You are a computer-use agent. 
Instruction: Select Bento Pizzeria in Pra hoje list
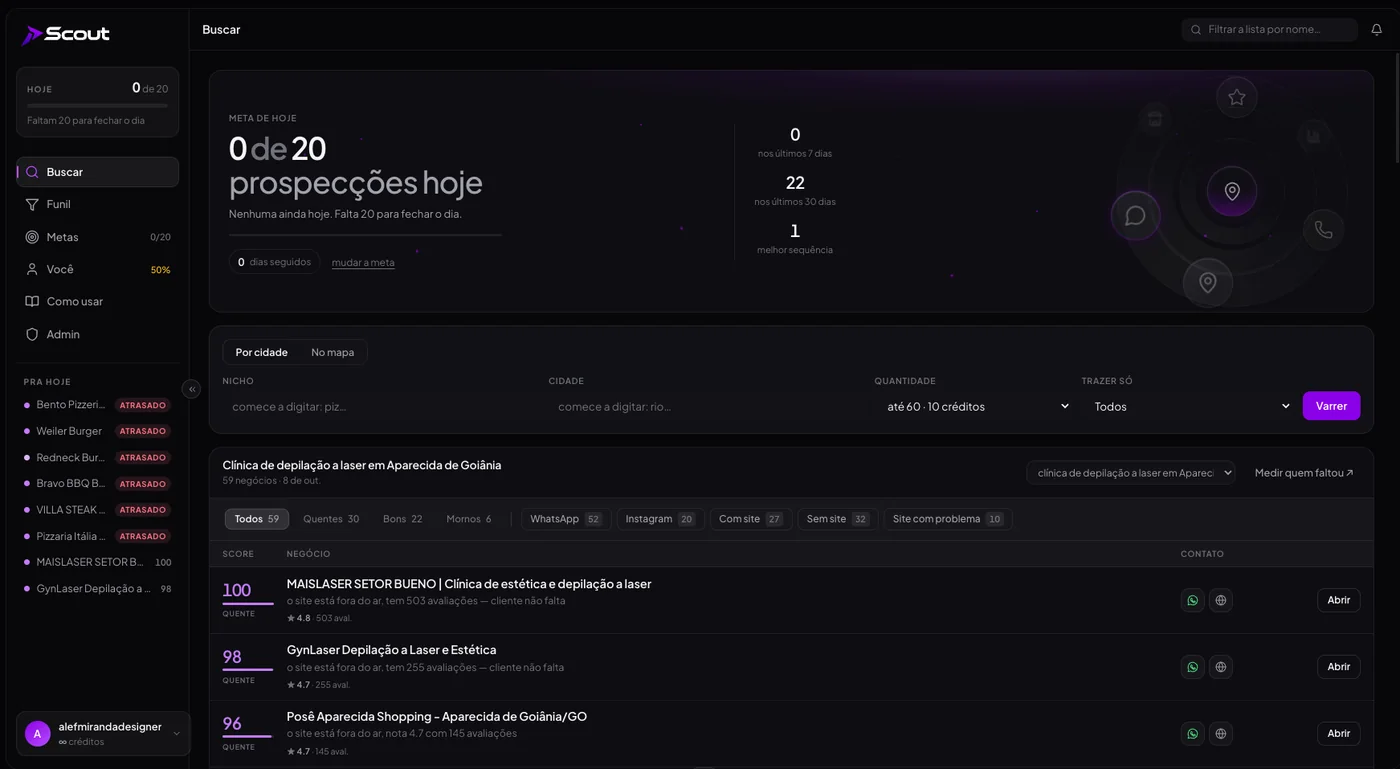click(97, 405)
